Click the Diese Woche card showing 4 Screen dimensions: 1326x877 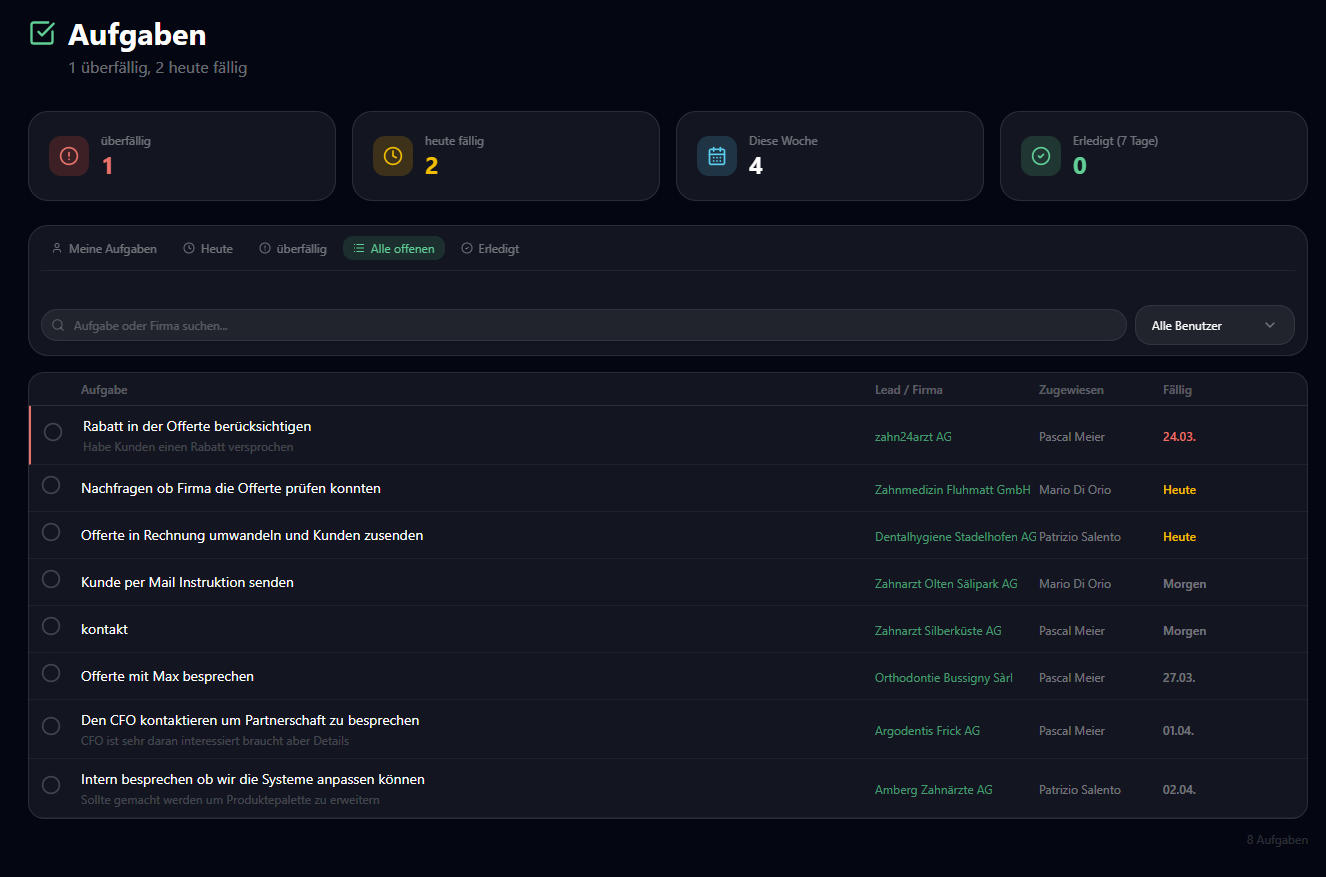(x=830, y=156)
